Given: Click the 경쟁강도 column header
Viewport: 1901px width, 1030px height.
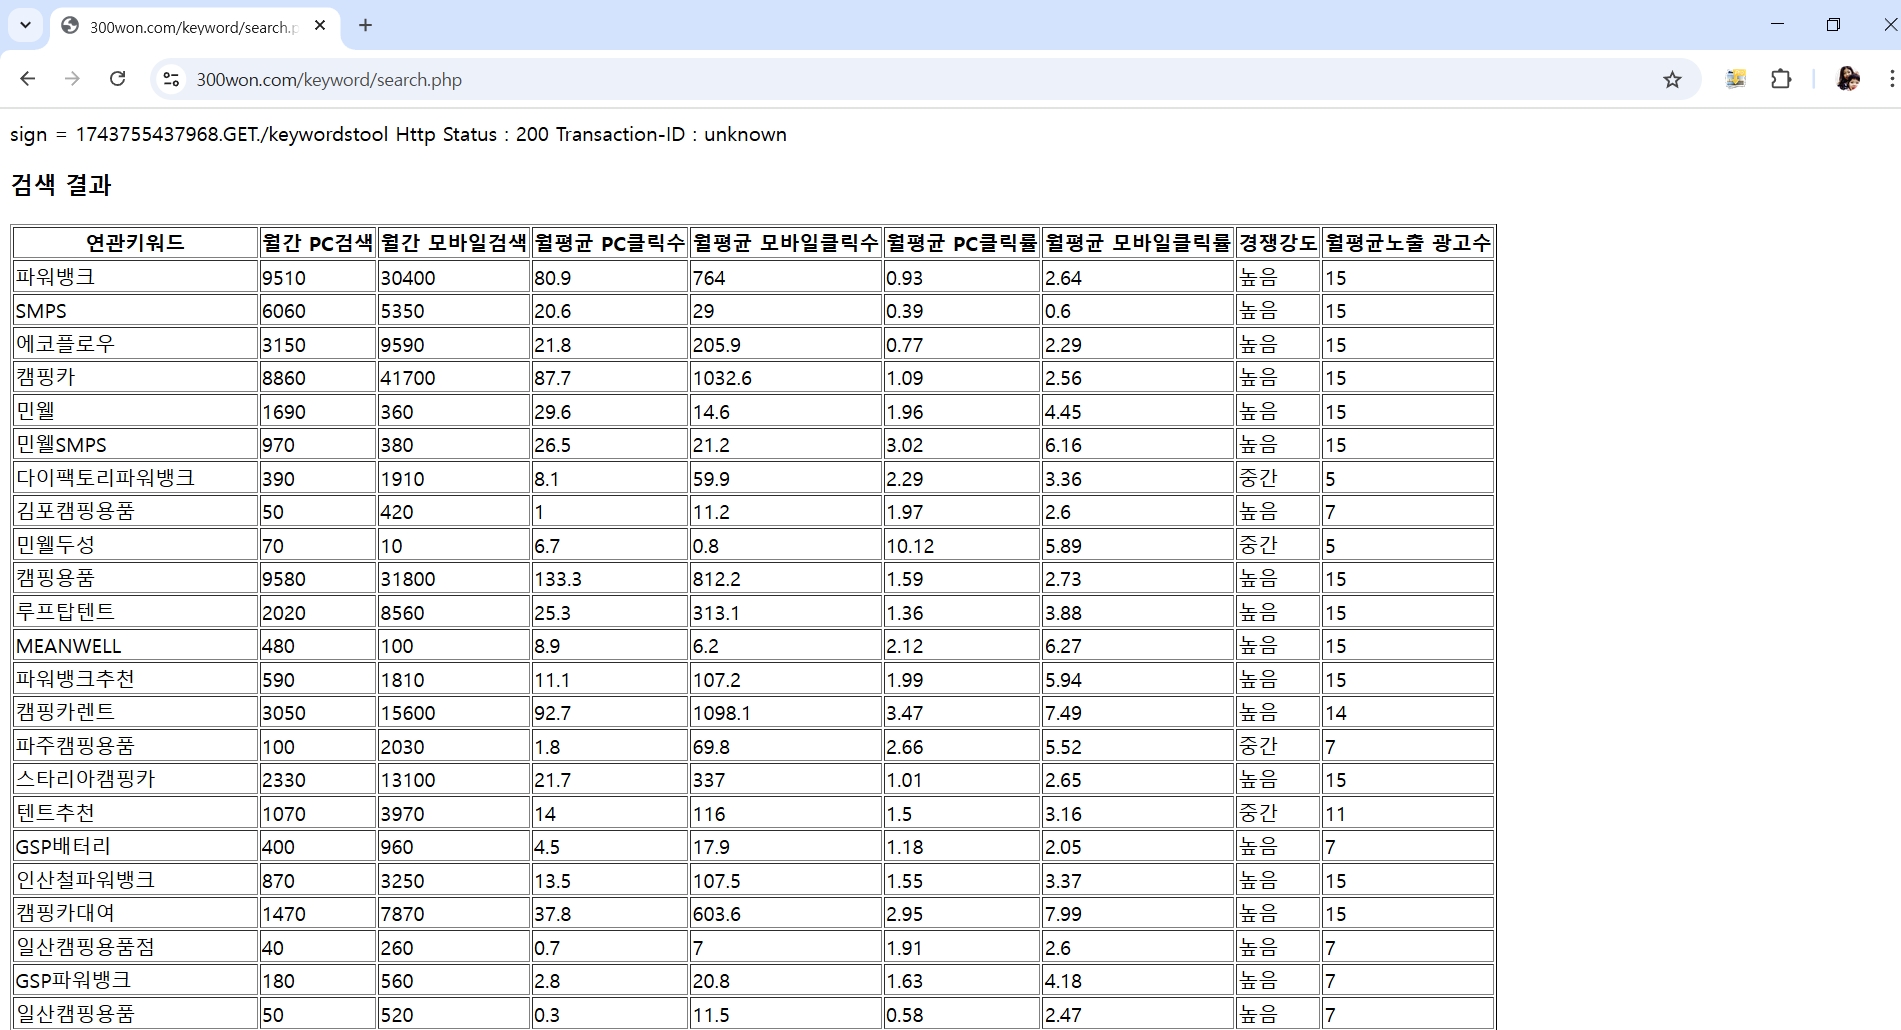Looking at the screenshot, I should pos(1277,243).
